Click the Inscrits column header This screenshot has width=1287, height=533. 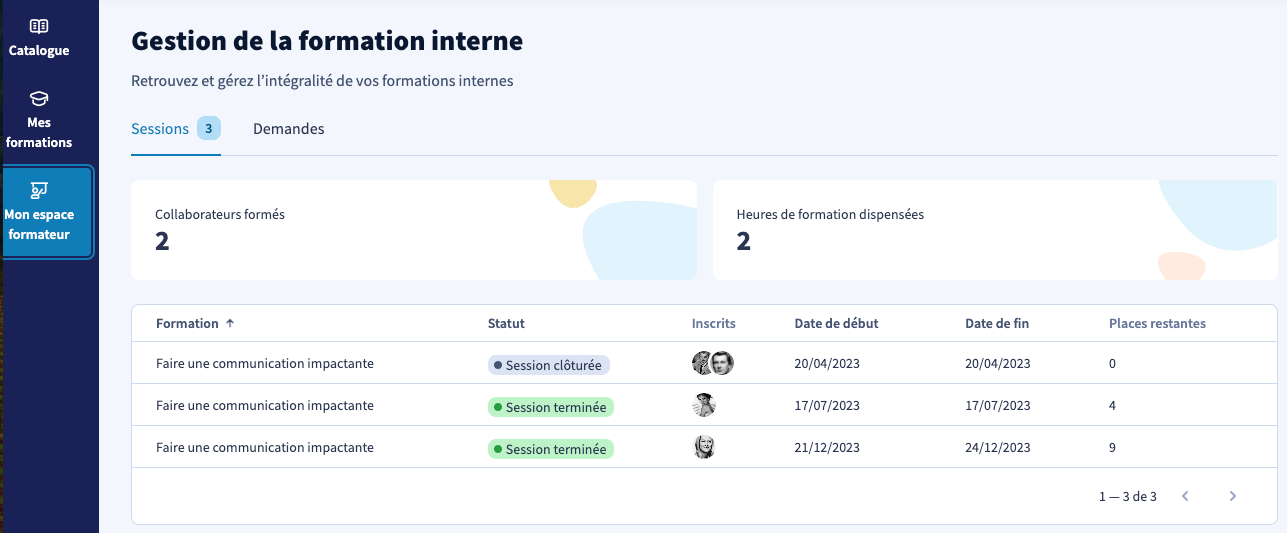tap(714, 323)
